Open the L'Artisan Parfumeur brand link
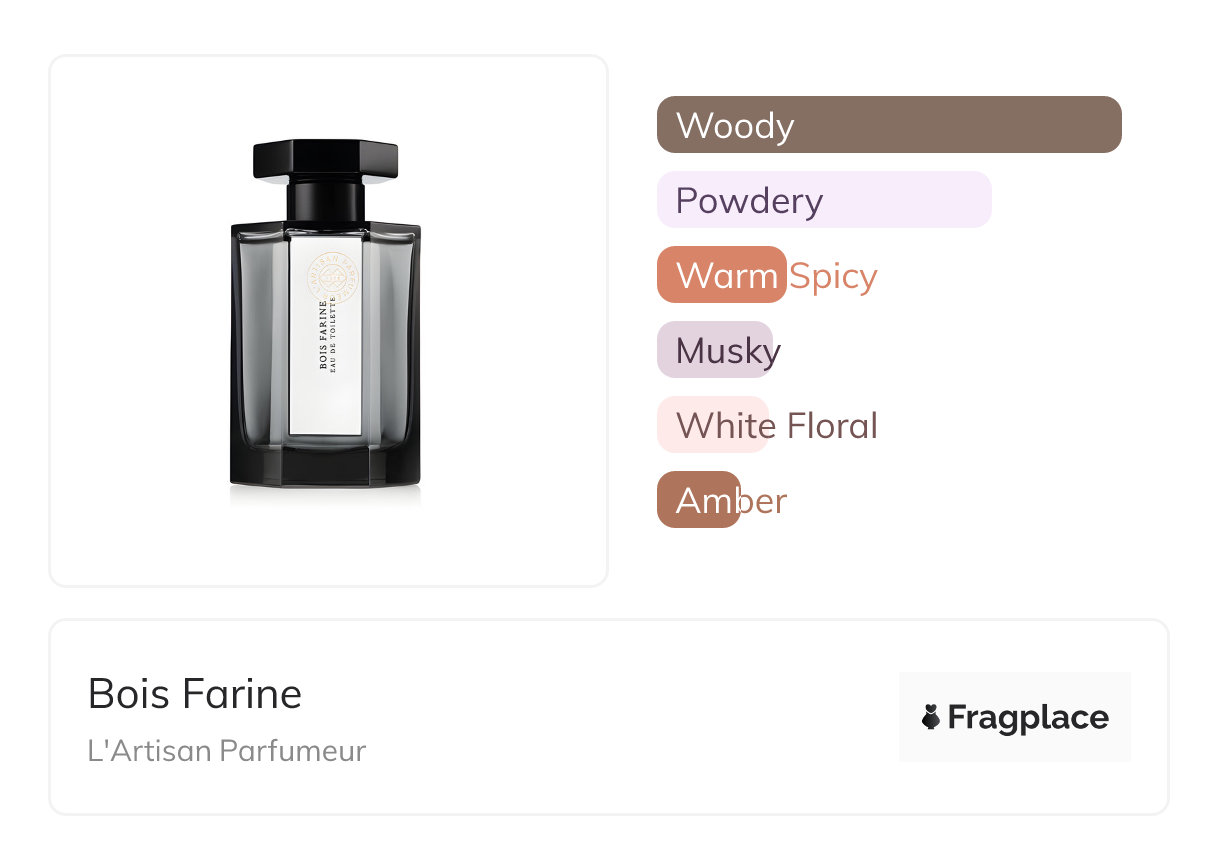Viewport: 1218px width, 864px height. [x=227, y=750]
